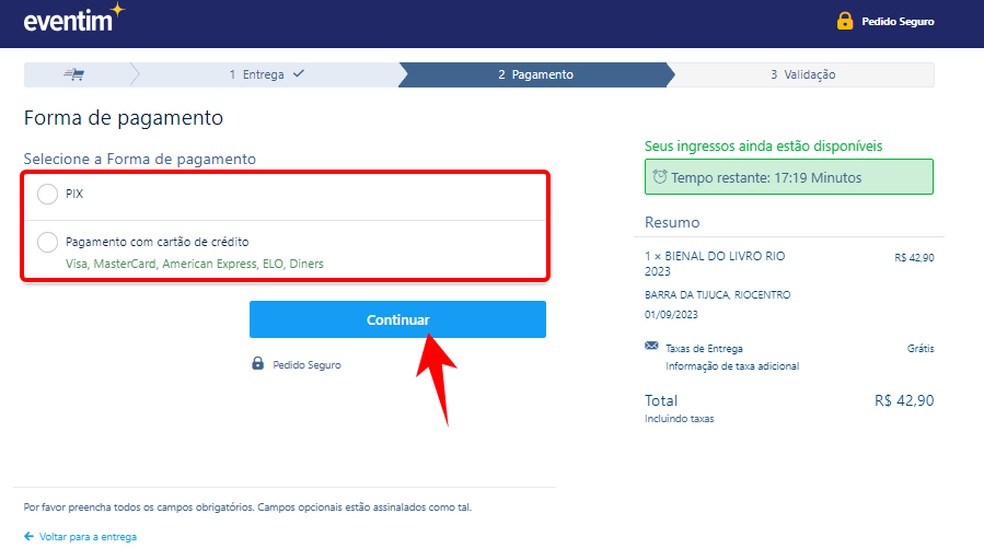984x560 pixels.
Task: Click the yellow padlock icon in header
Action: [x=845, y=21]
